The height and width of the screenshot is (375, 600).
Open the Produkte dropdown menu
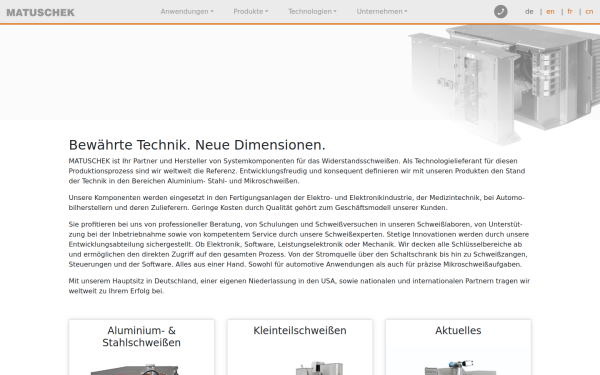coord(251,11)
